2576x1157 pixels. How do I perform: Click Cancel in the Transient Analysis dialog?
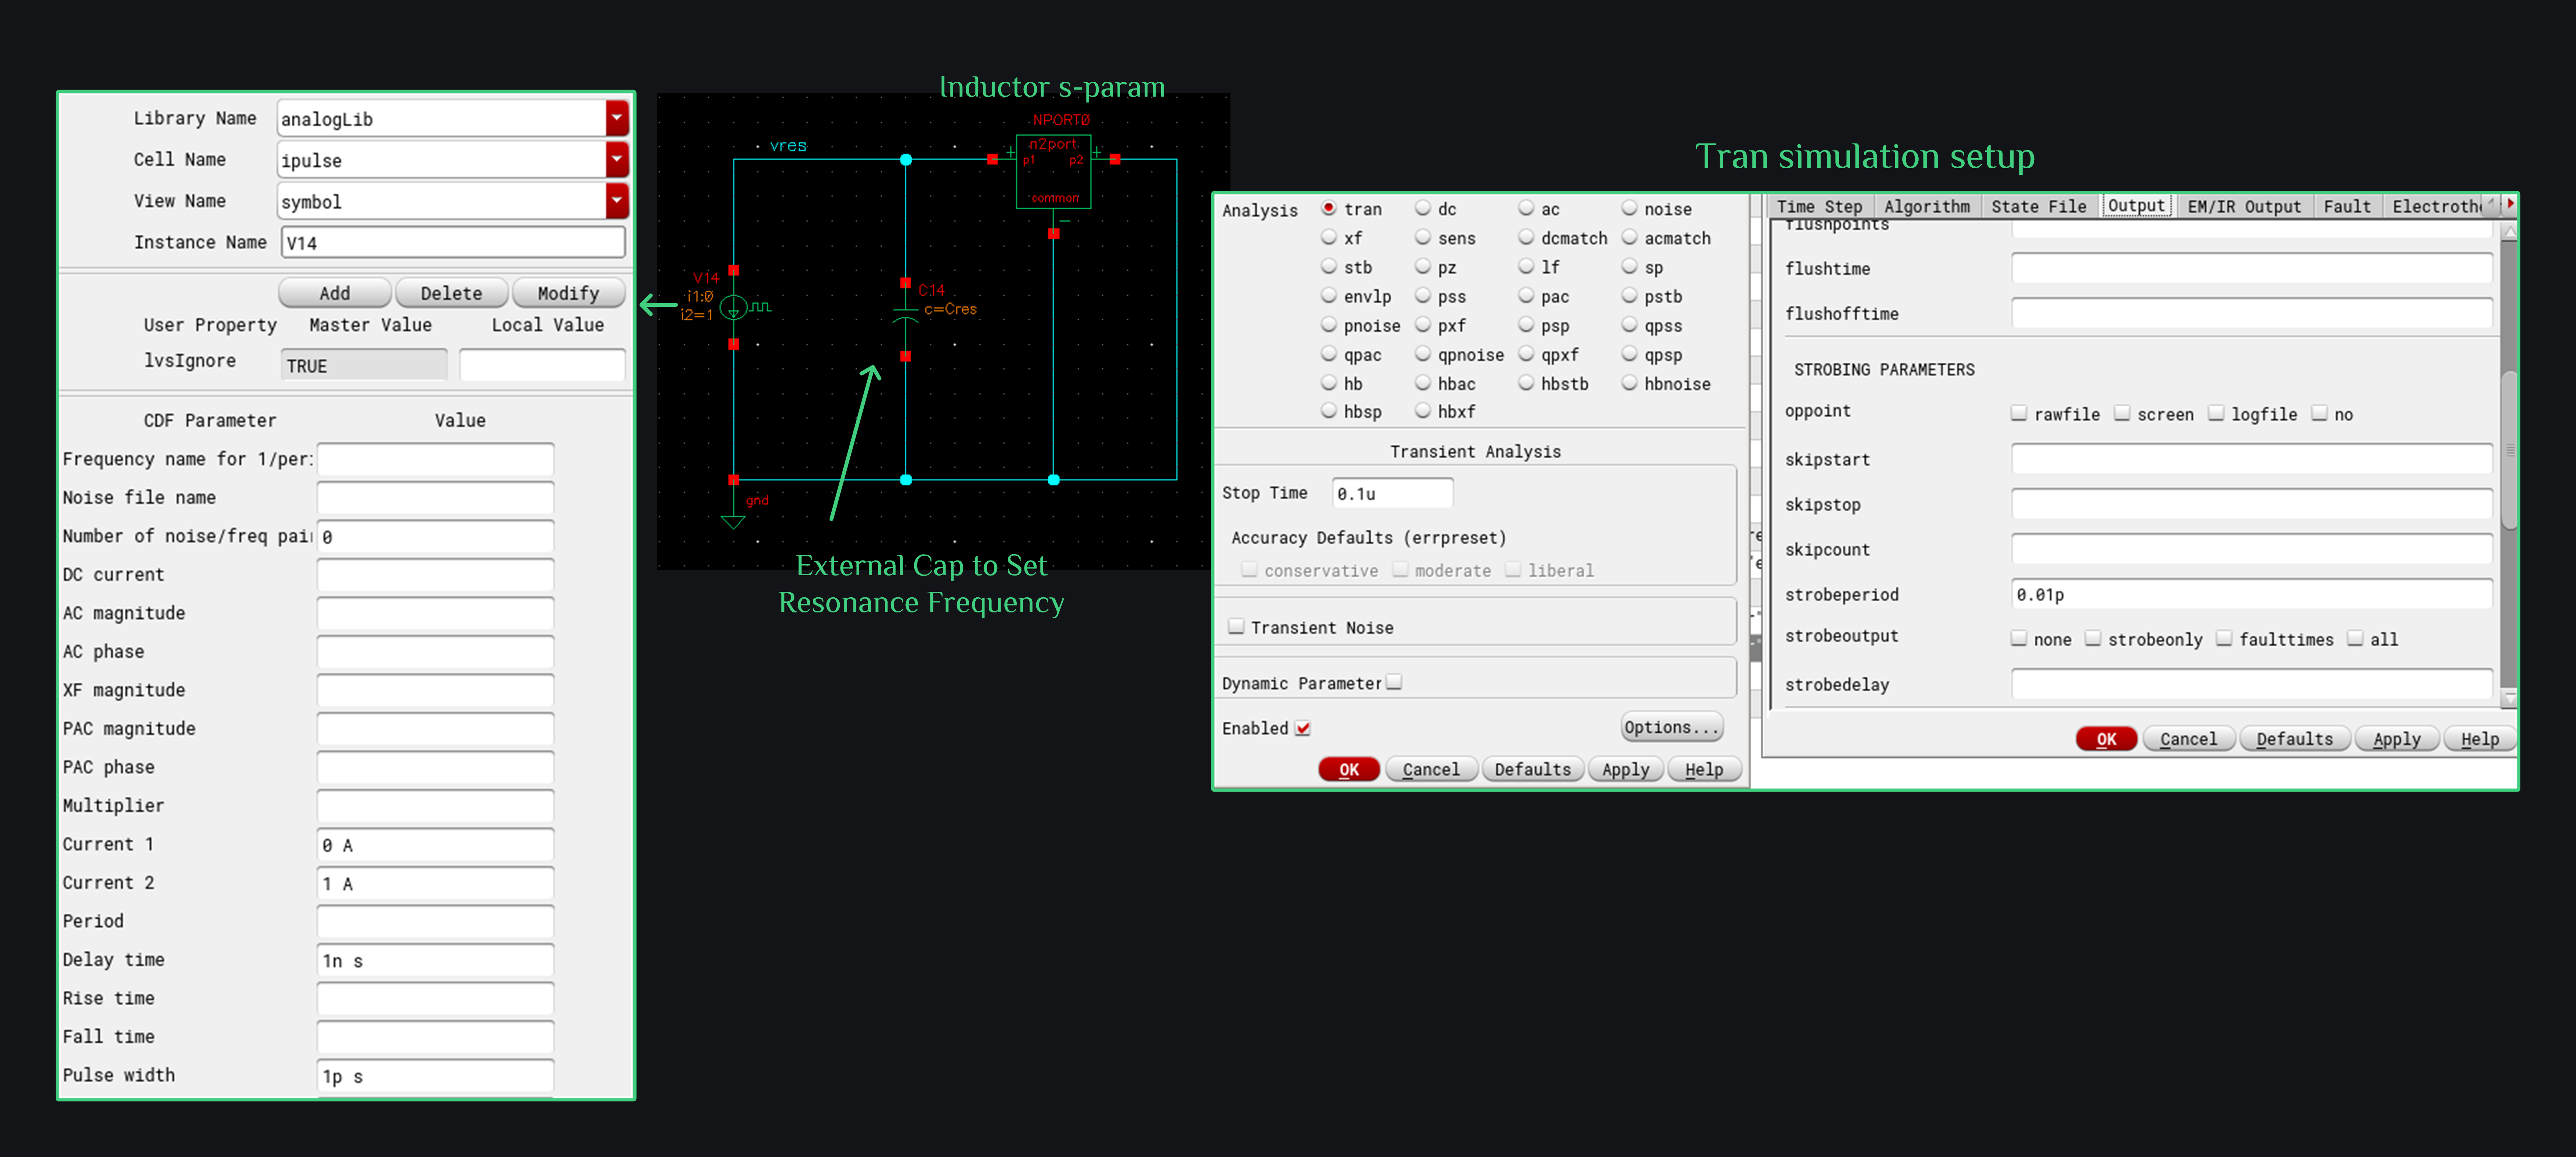1431,769
